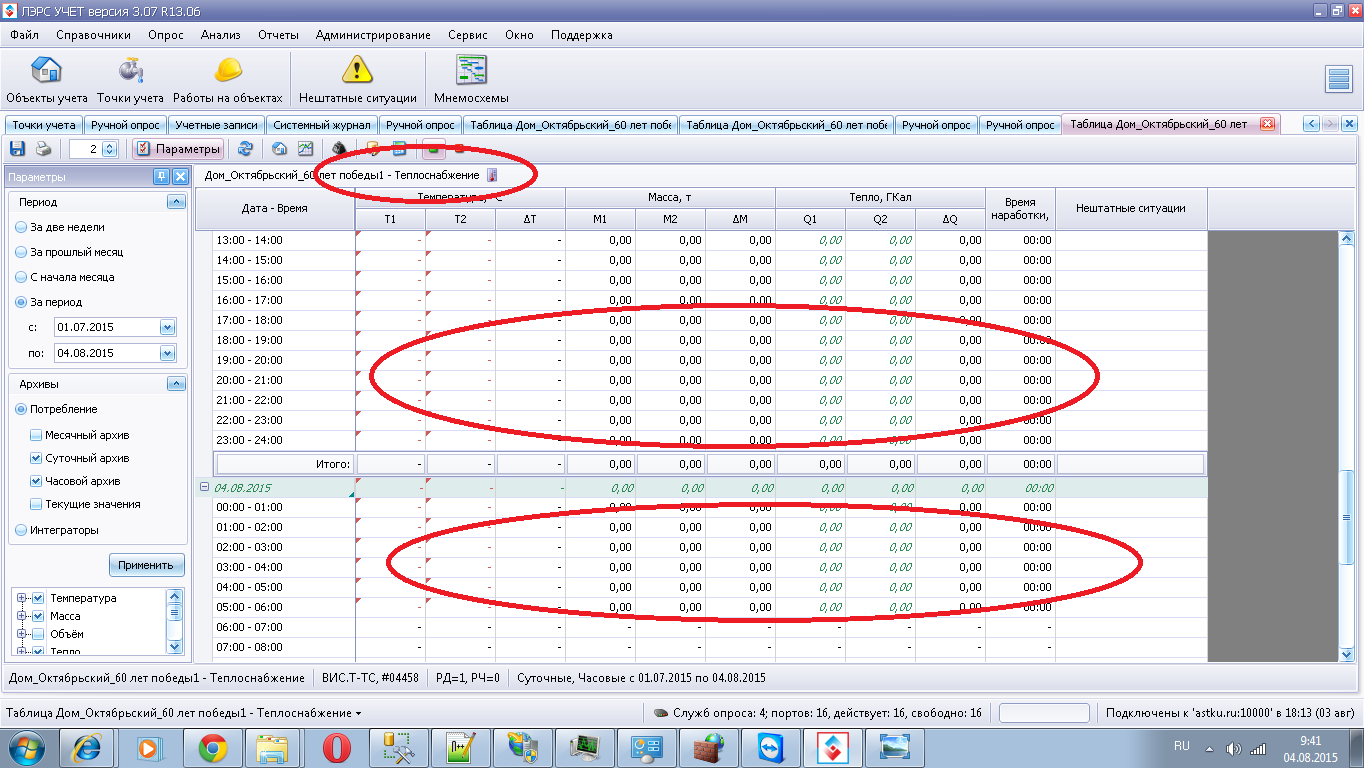Screen dimensions: 1364x768
Task: Click the black weight icon in the table toolbar
Action: (340, 149)
